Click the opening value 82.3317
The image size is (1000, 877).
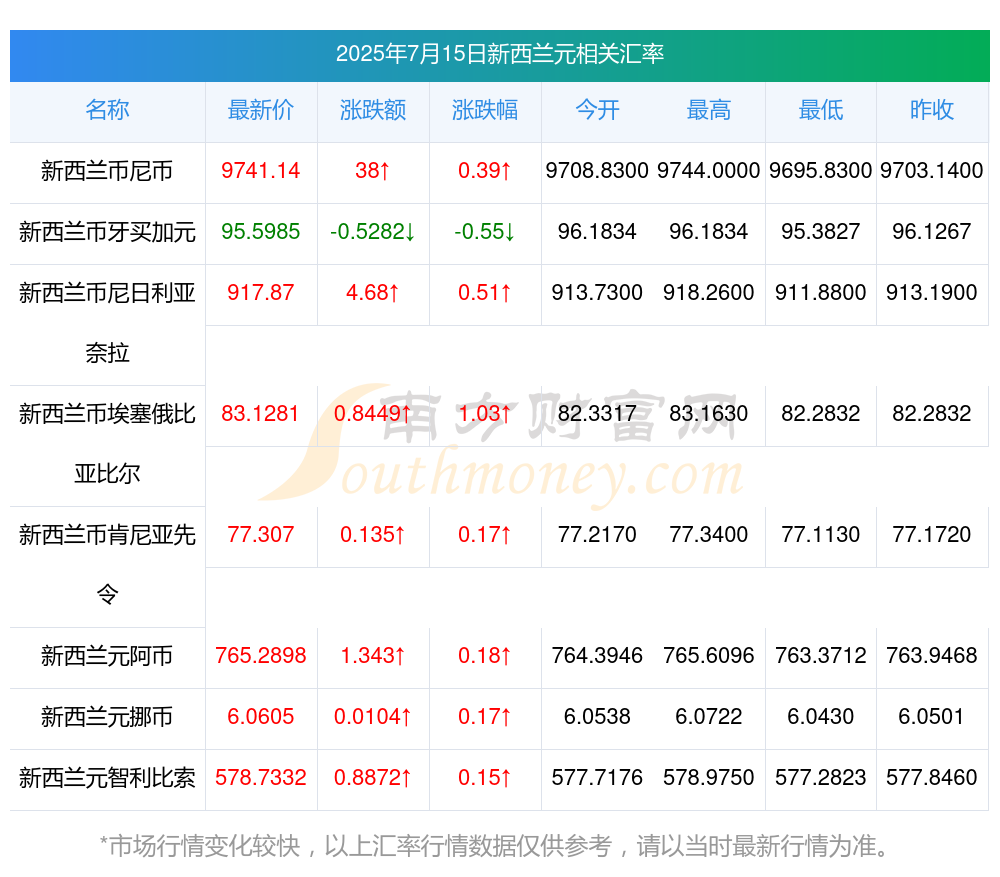597,414
